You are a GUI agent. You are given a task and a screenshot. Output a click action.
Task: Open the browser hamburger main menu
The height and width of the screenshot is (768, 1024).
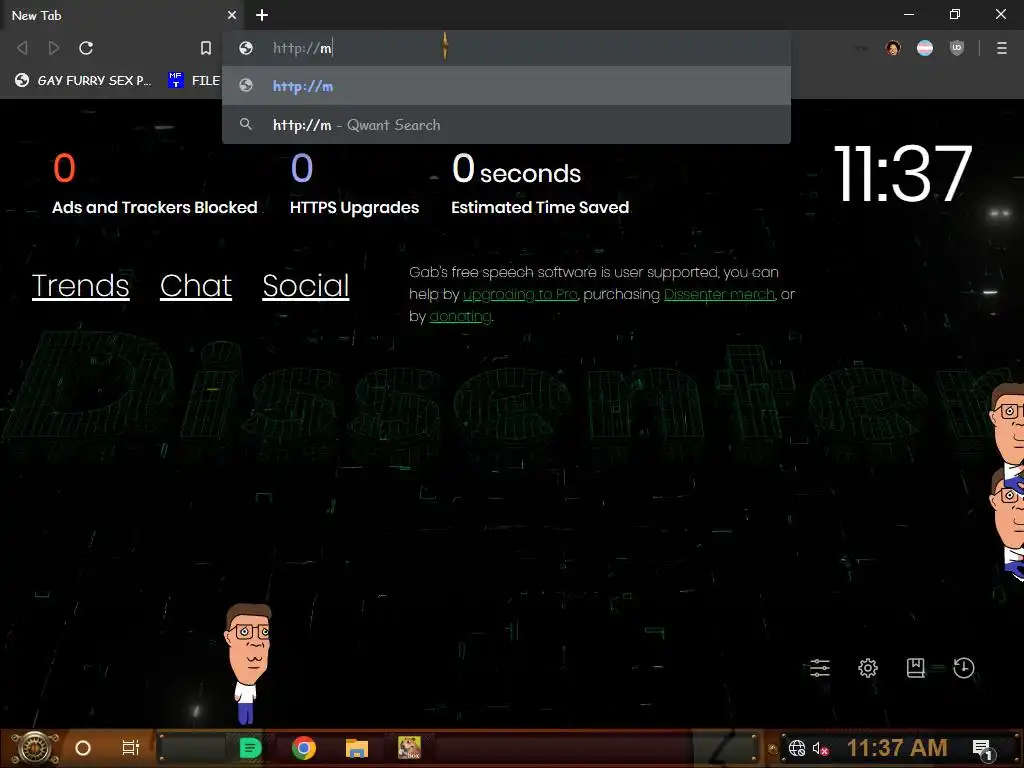[1002, 48]
